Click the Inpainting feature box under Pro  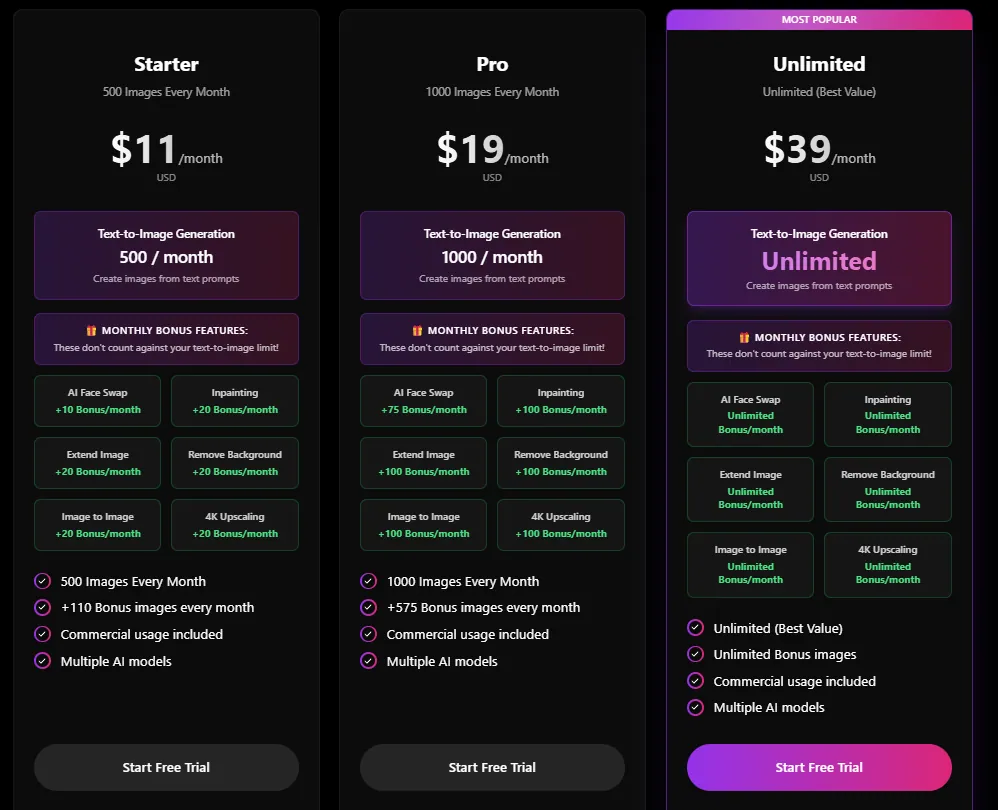coord(561,400)
